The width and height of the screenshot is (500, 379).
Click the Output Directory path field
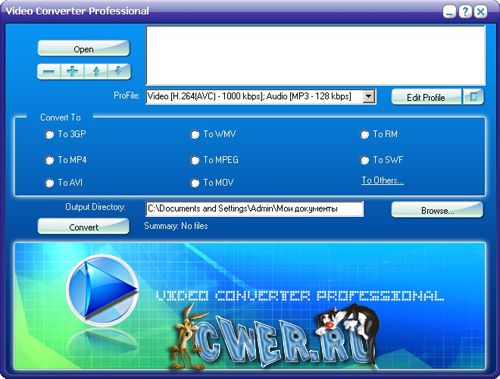255,209
